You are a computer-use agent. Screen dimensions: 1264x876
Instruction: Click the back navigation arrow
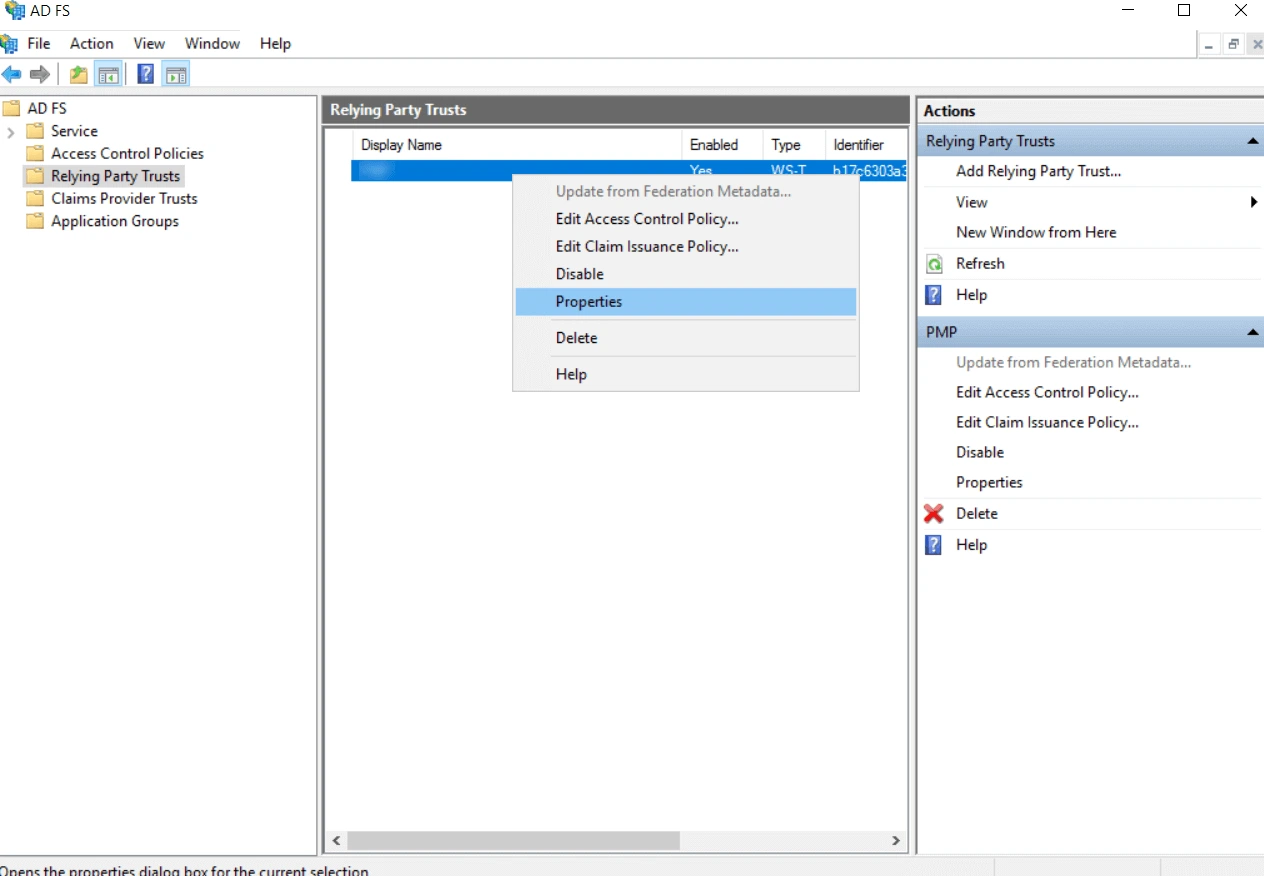(x=12, y=73)
